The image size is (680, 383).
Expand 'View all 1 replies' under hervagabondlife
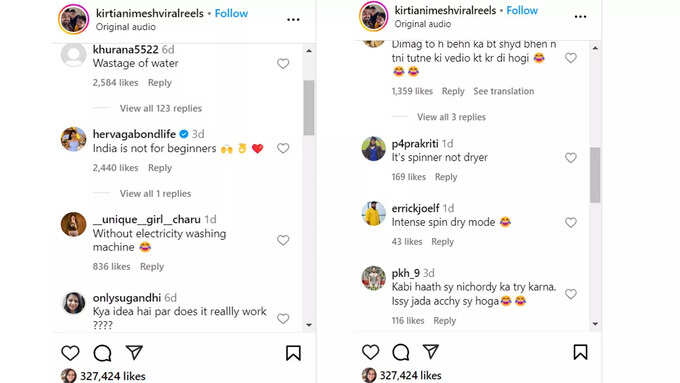(x=155, y=193)
